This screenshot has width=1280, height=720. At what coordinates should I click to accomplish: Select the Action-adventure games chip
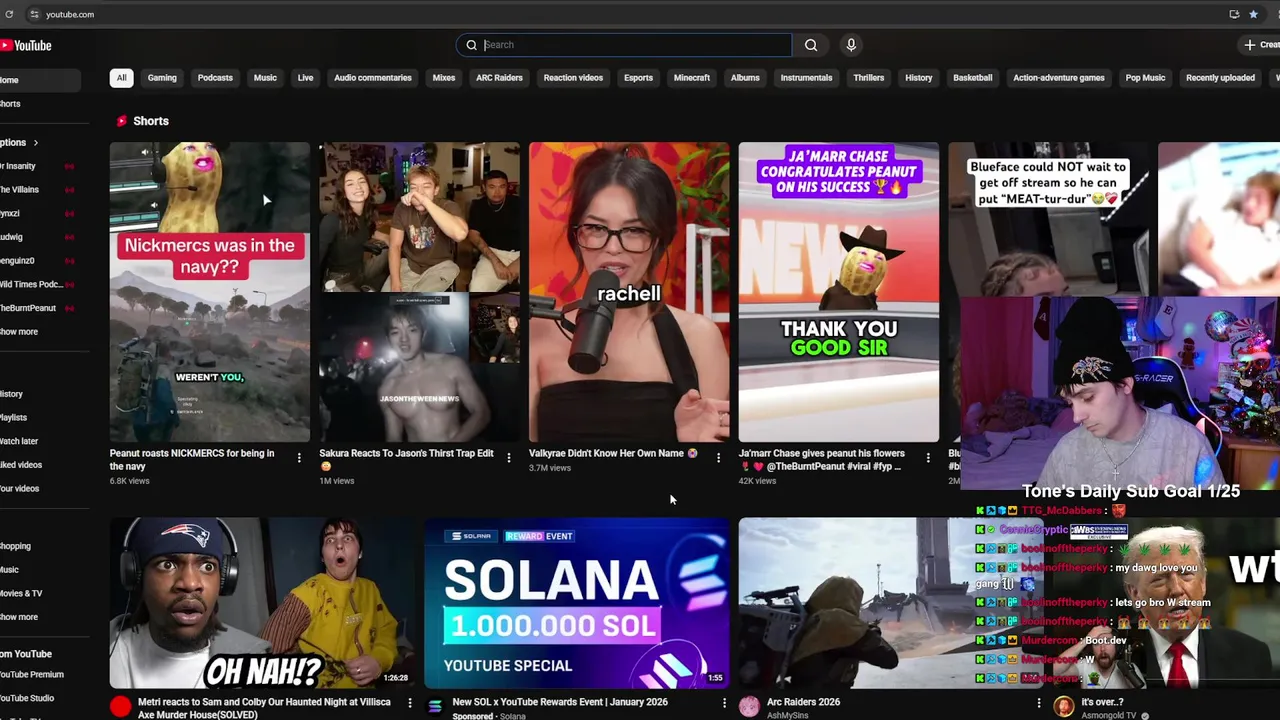(1059, 78)
